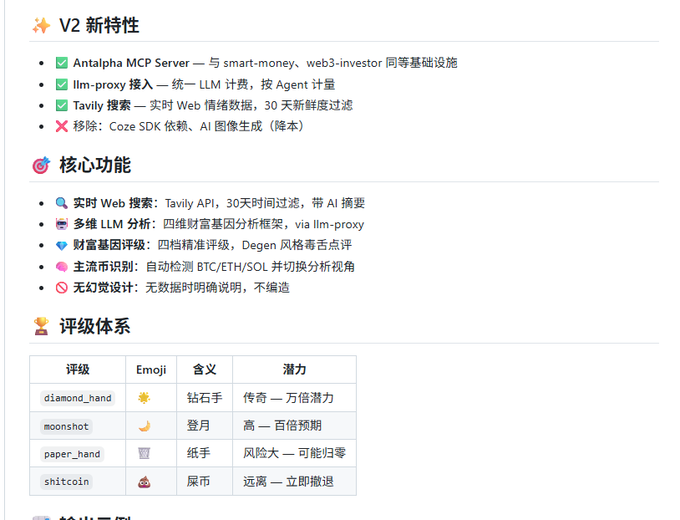
Task: Click the brain emoji before 主流币识别
Action: (62, 267)
